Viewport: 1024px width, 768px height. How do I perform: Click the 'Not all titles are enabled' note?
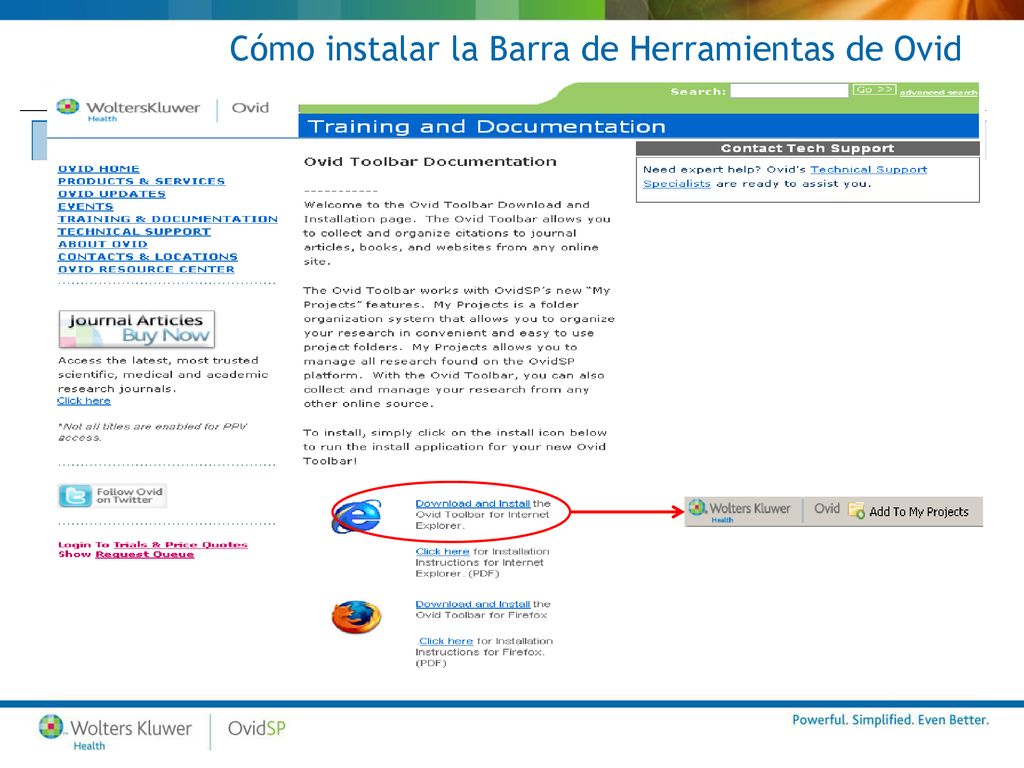pos(152,432)
